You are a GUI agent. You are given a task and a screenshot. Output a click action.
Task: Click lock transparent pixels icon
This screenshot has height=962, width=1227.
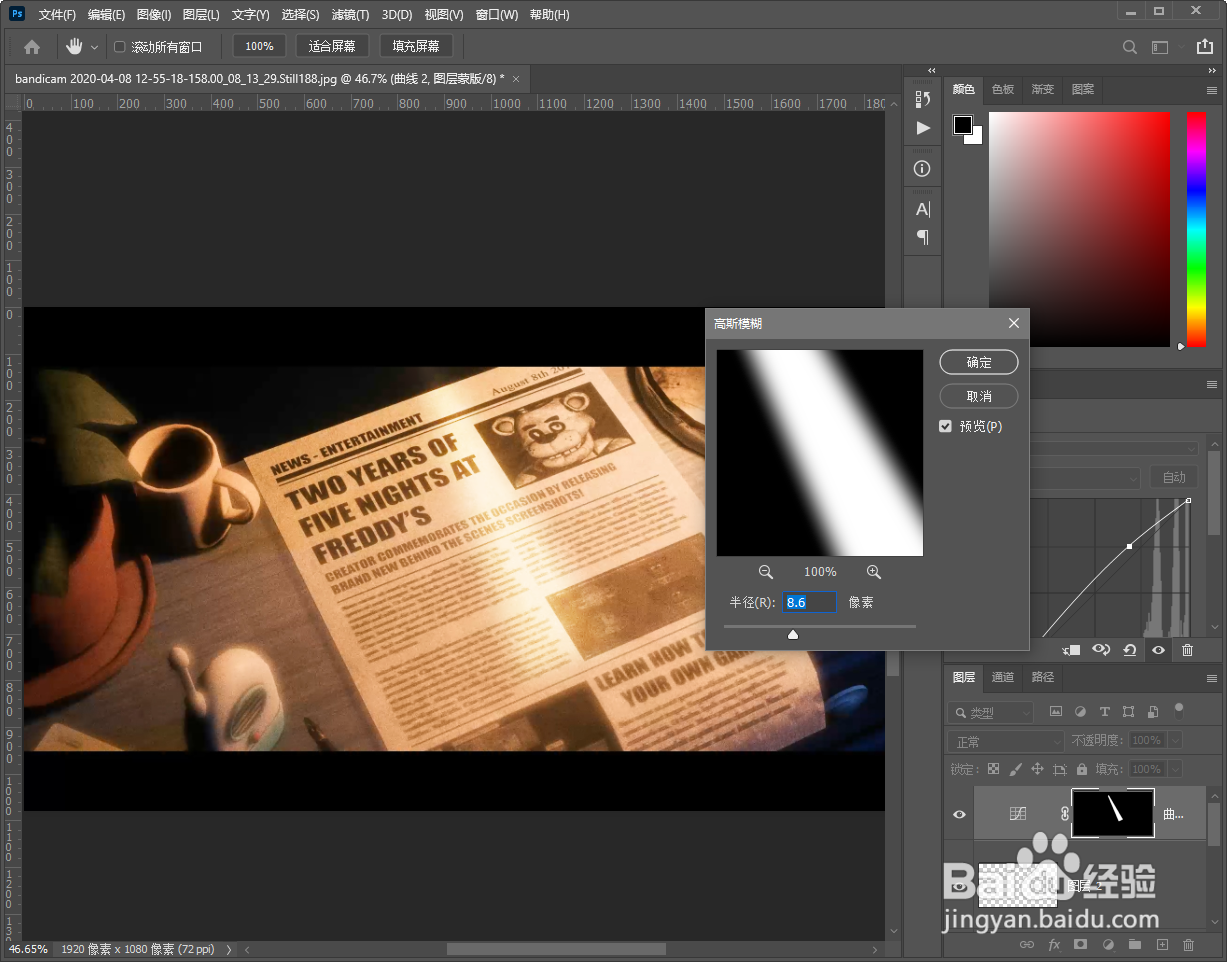(993, 769)
